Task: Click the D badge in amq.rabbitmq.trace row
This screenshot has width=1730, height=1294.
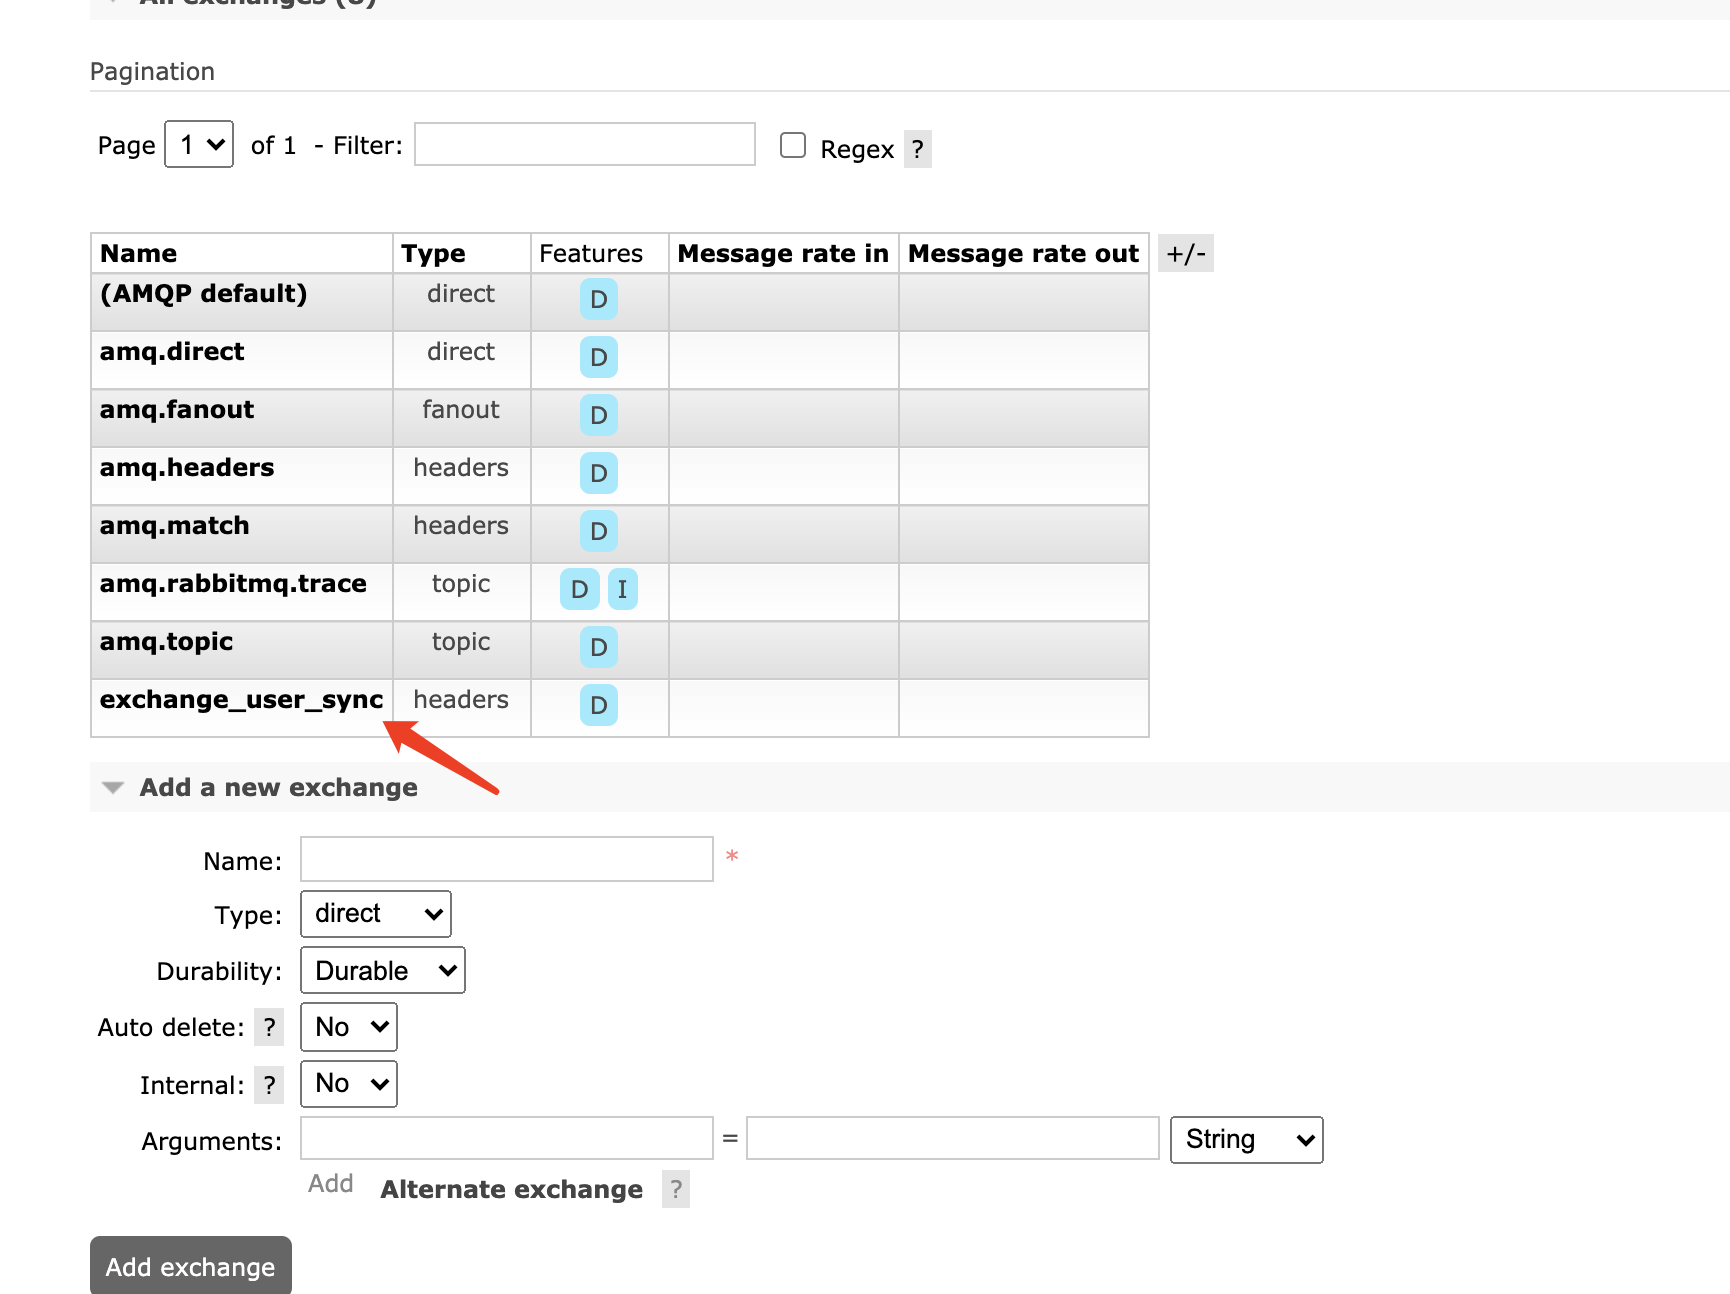Action: (x=579, y=589)
